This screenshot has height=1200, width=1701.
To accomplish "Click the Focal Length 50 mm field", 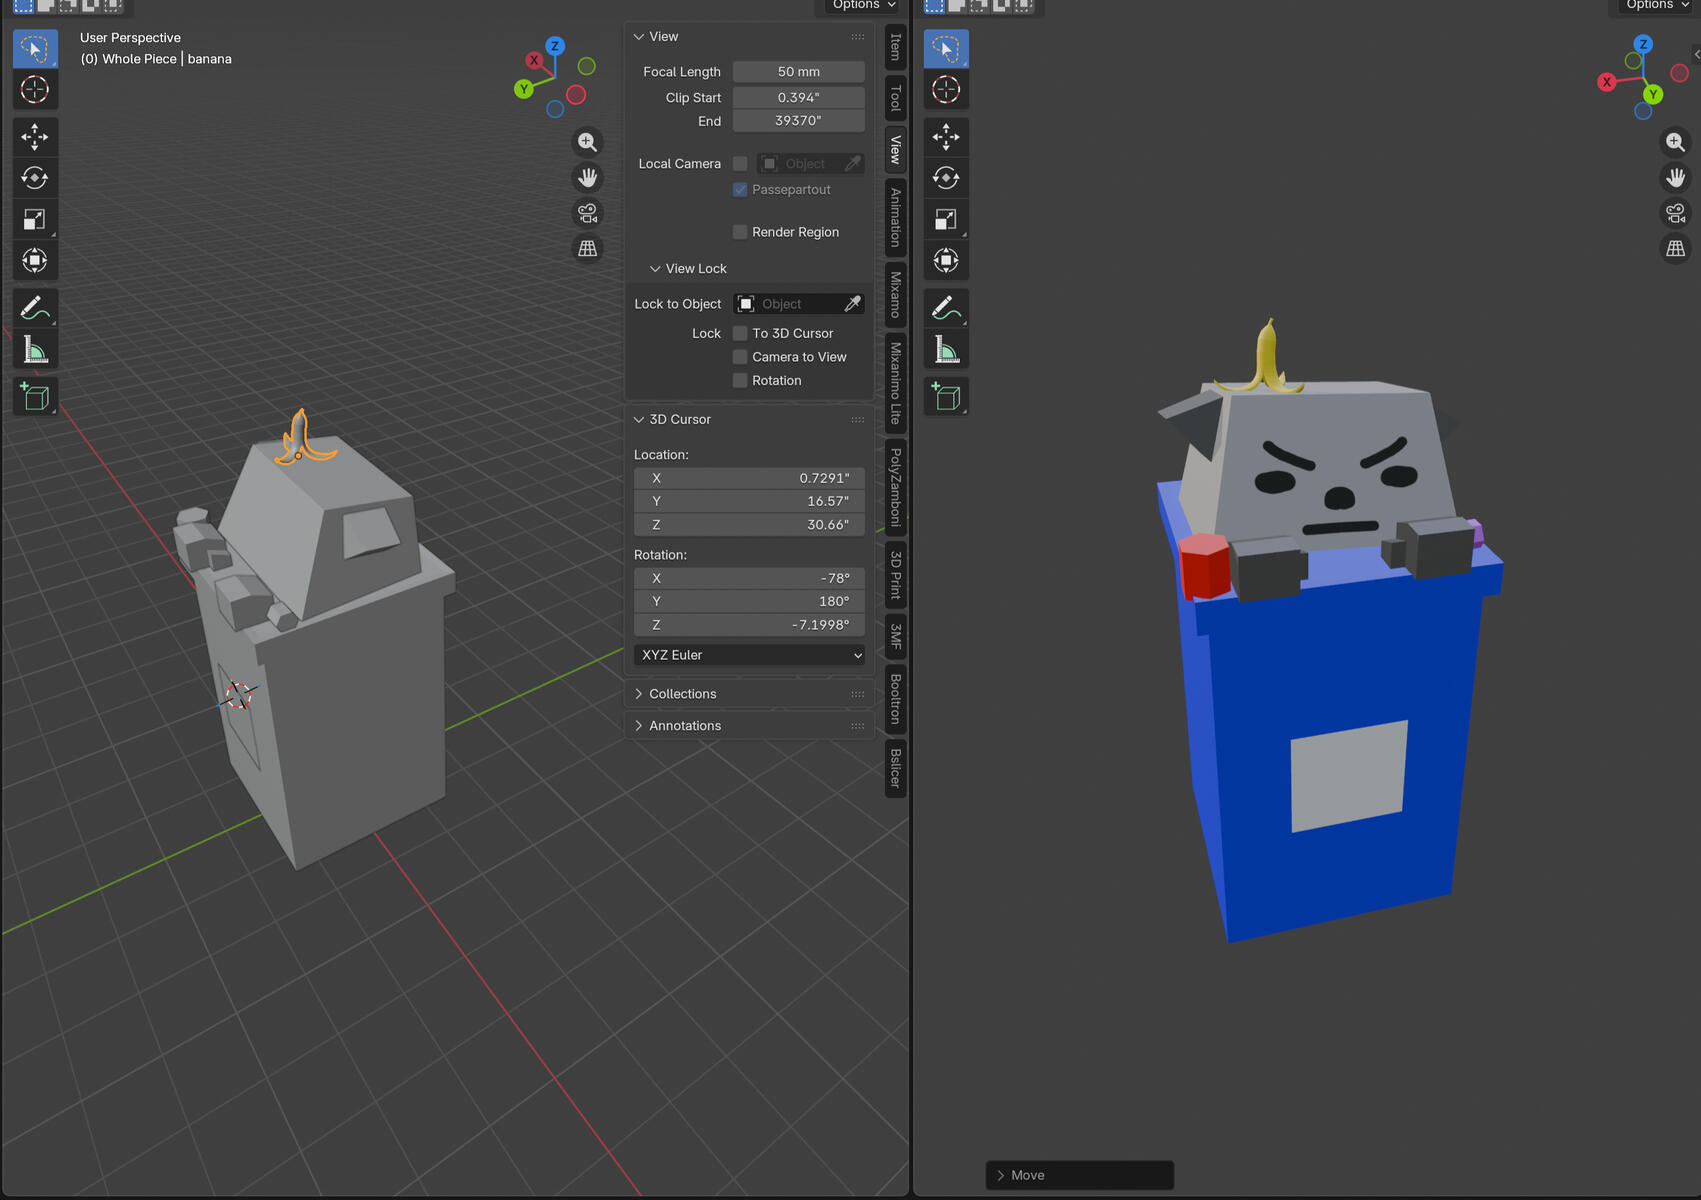I will (x=799, y=72).
